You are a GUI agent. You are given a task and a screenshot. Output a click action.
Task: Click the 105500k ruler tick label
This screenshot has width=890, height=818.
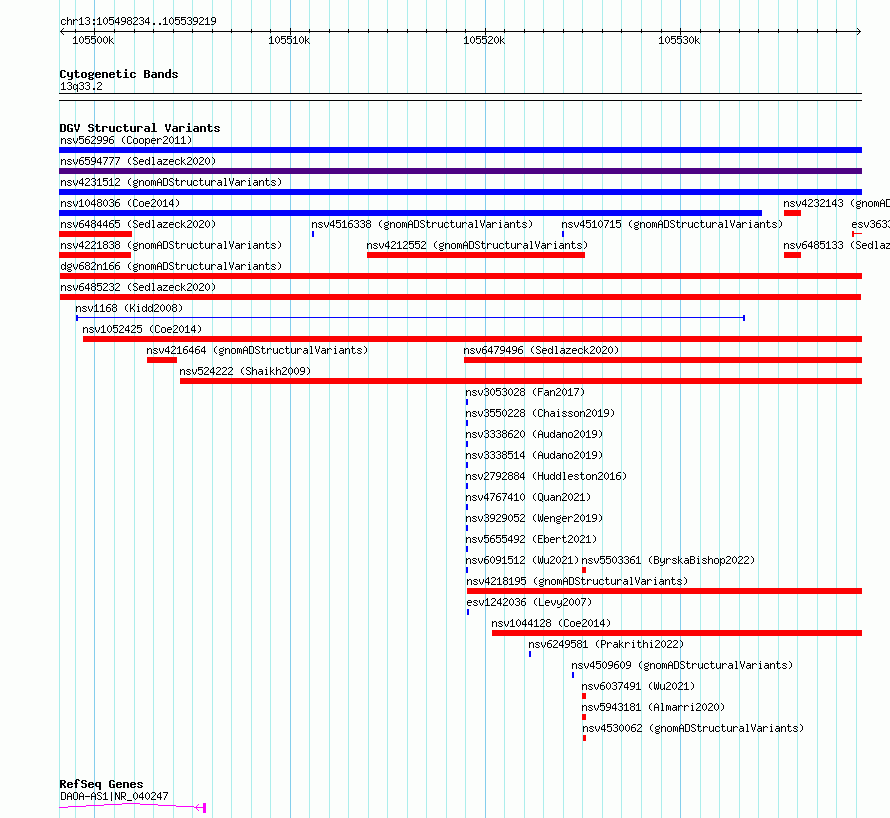click(93, 40)
